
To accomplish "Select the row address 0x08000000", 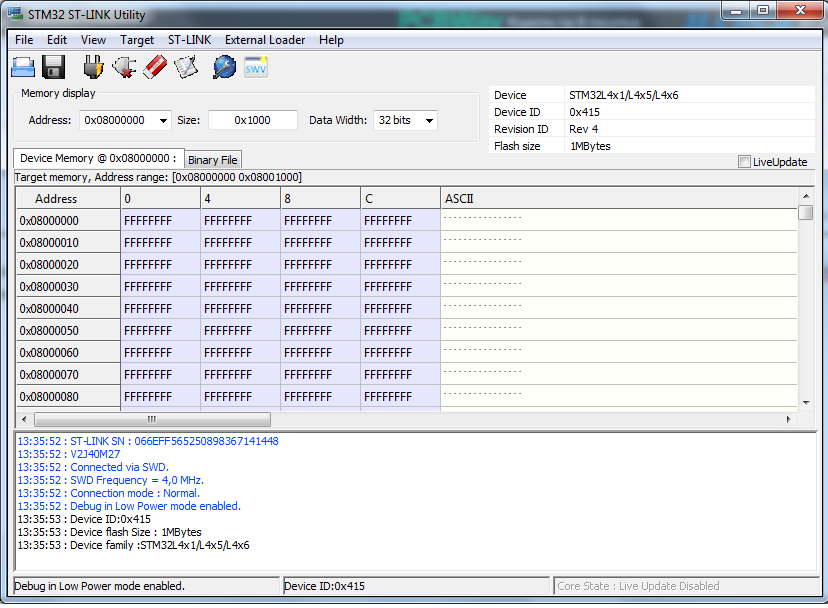I will pyautogui.click(x=68, y=221).
